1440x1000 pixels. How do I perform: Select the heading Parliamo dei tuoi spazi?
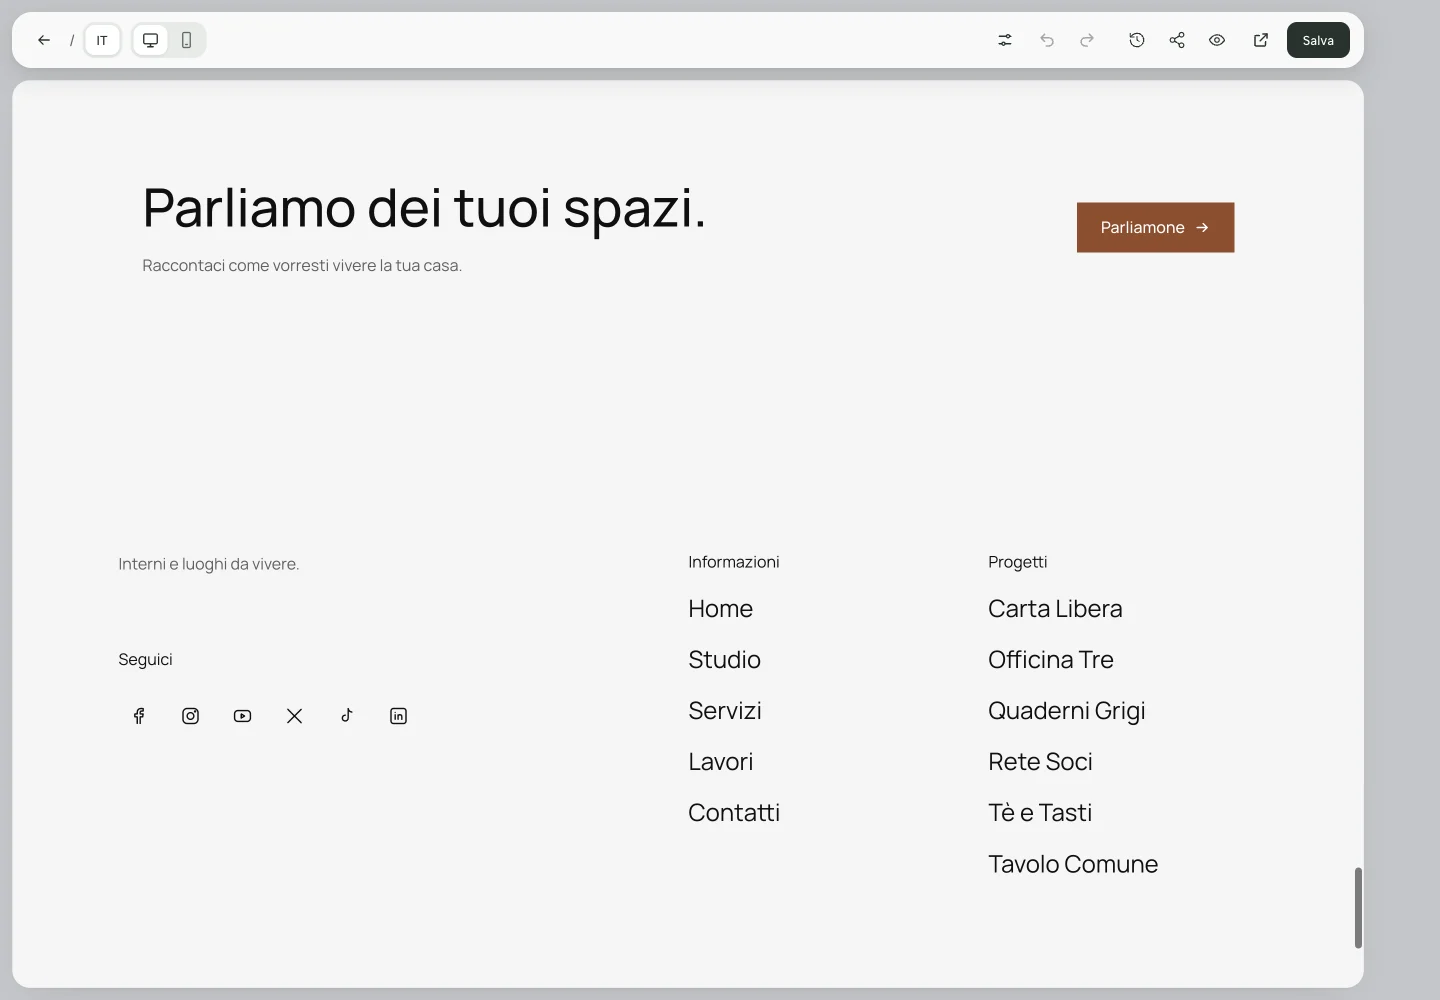point(424,208)
